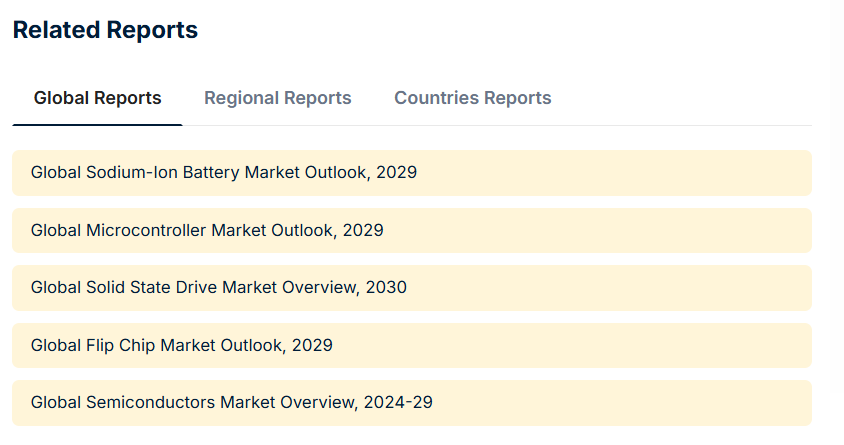
Task: Click year 2029 in Sodium-Ion Battery title
Action: point(397,173)
